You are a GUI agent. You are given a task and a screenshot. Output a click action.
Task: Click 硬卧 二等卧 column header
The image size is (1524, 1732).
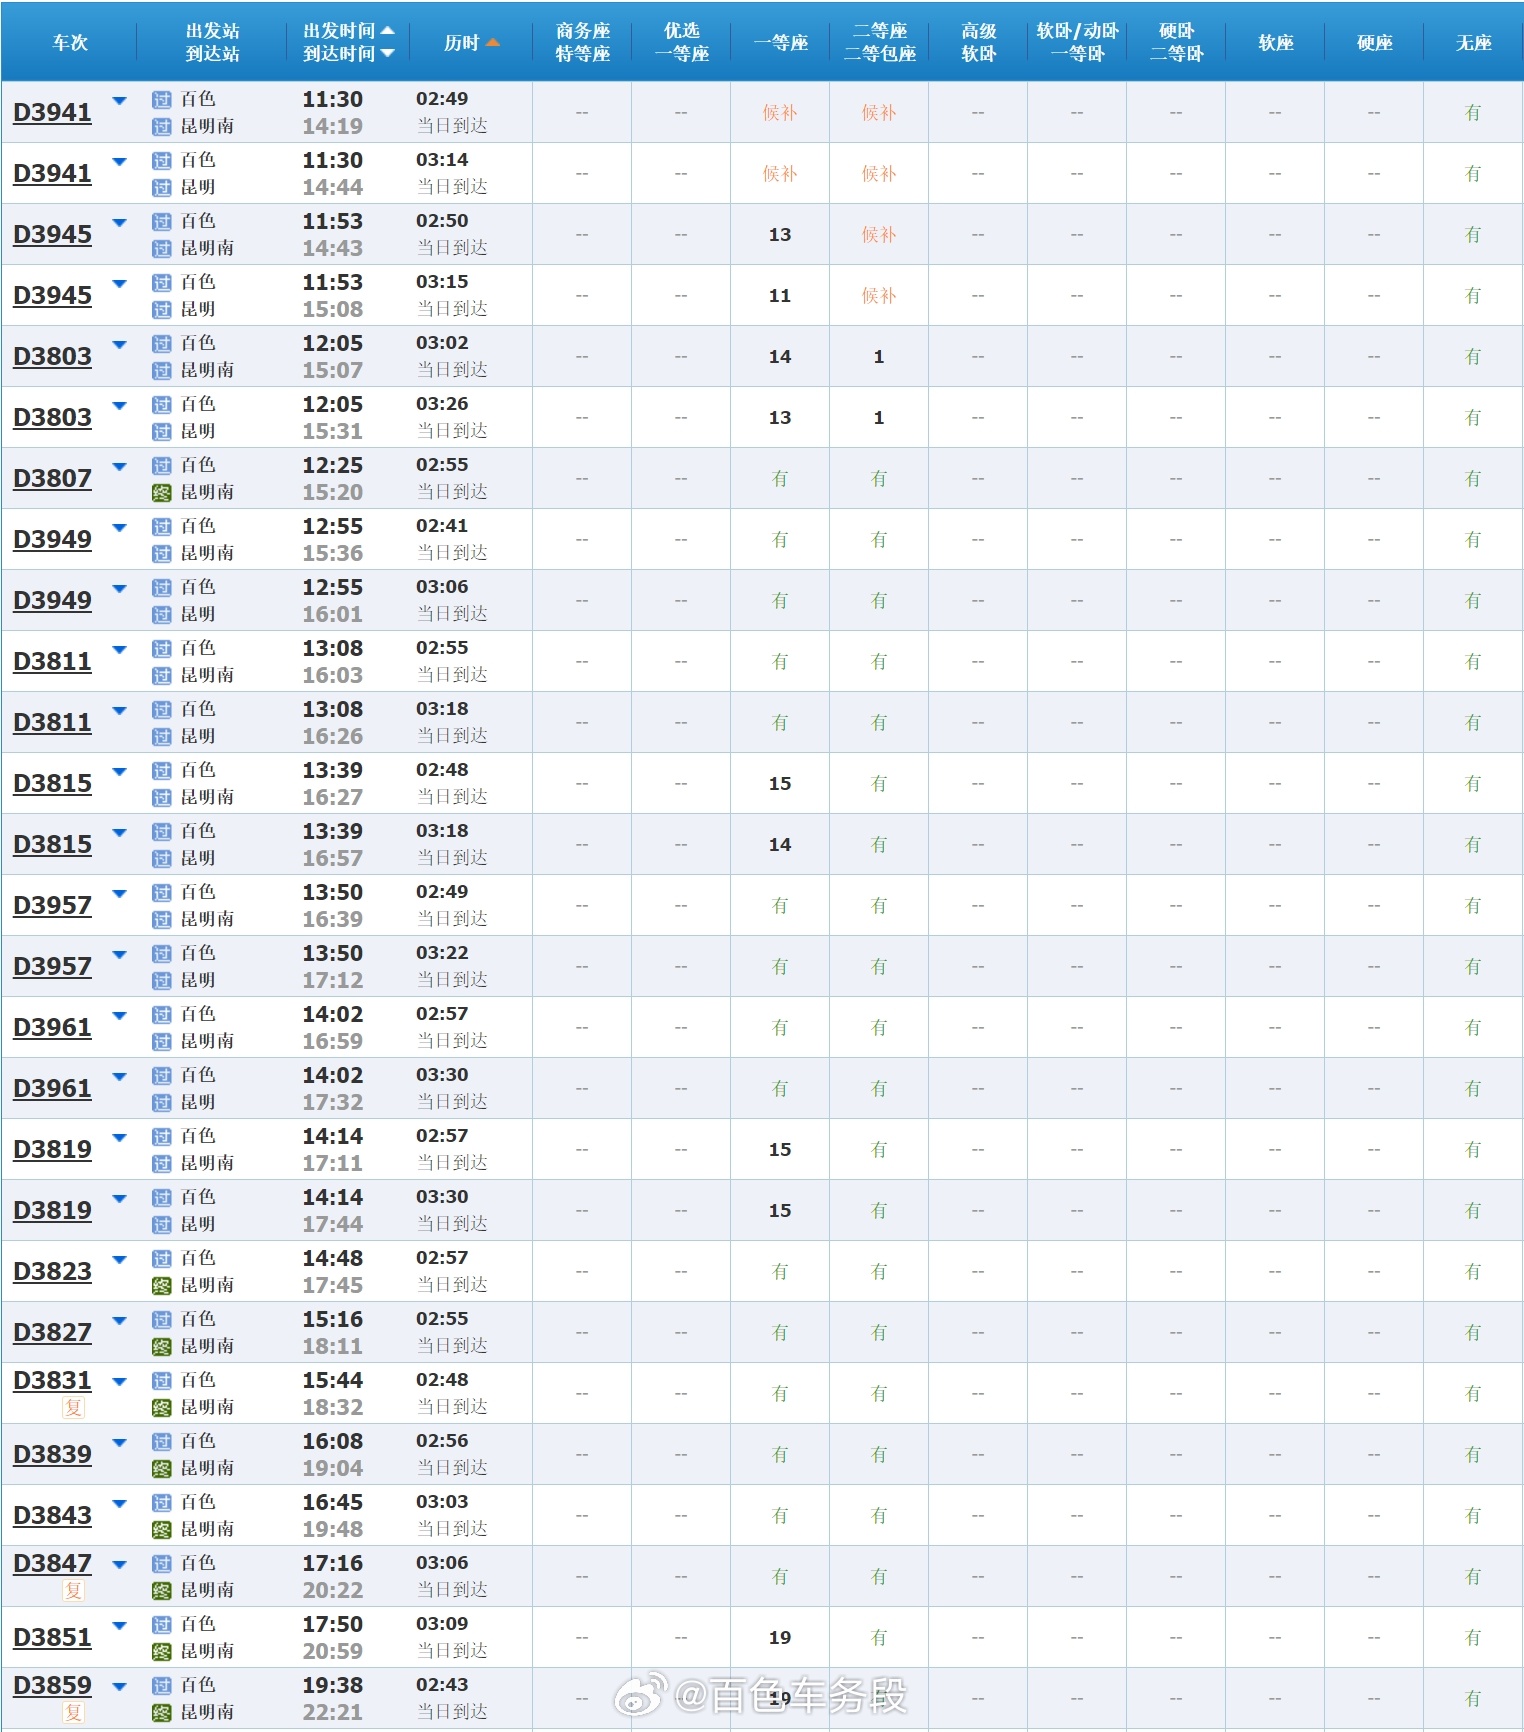tap(1176, 43)
